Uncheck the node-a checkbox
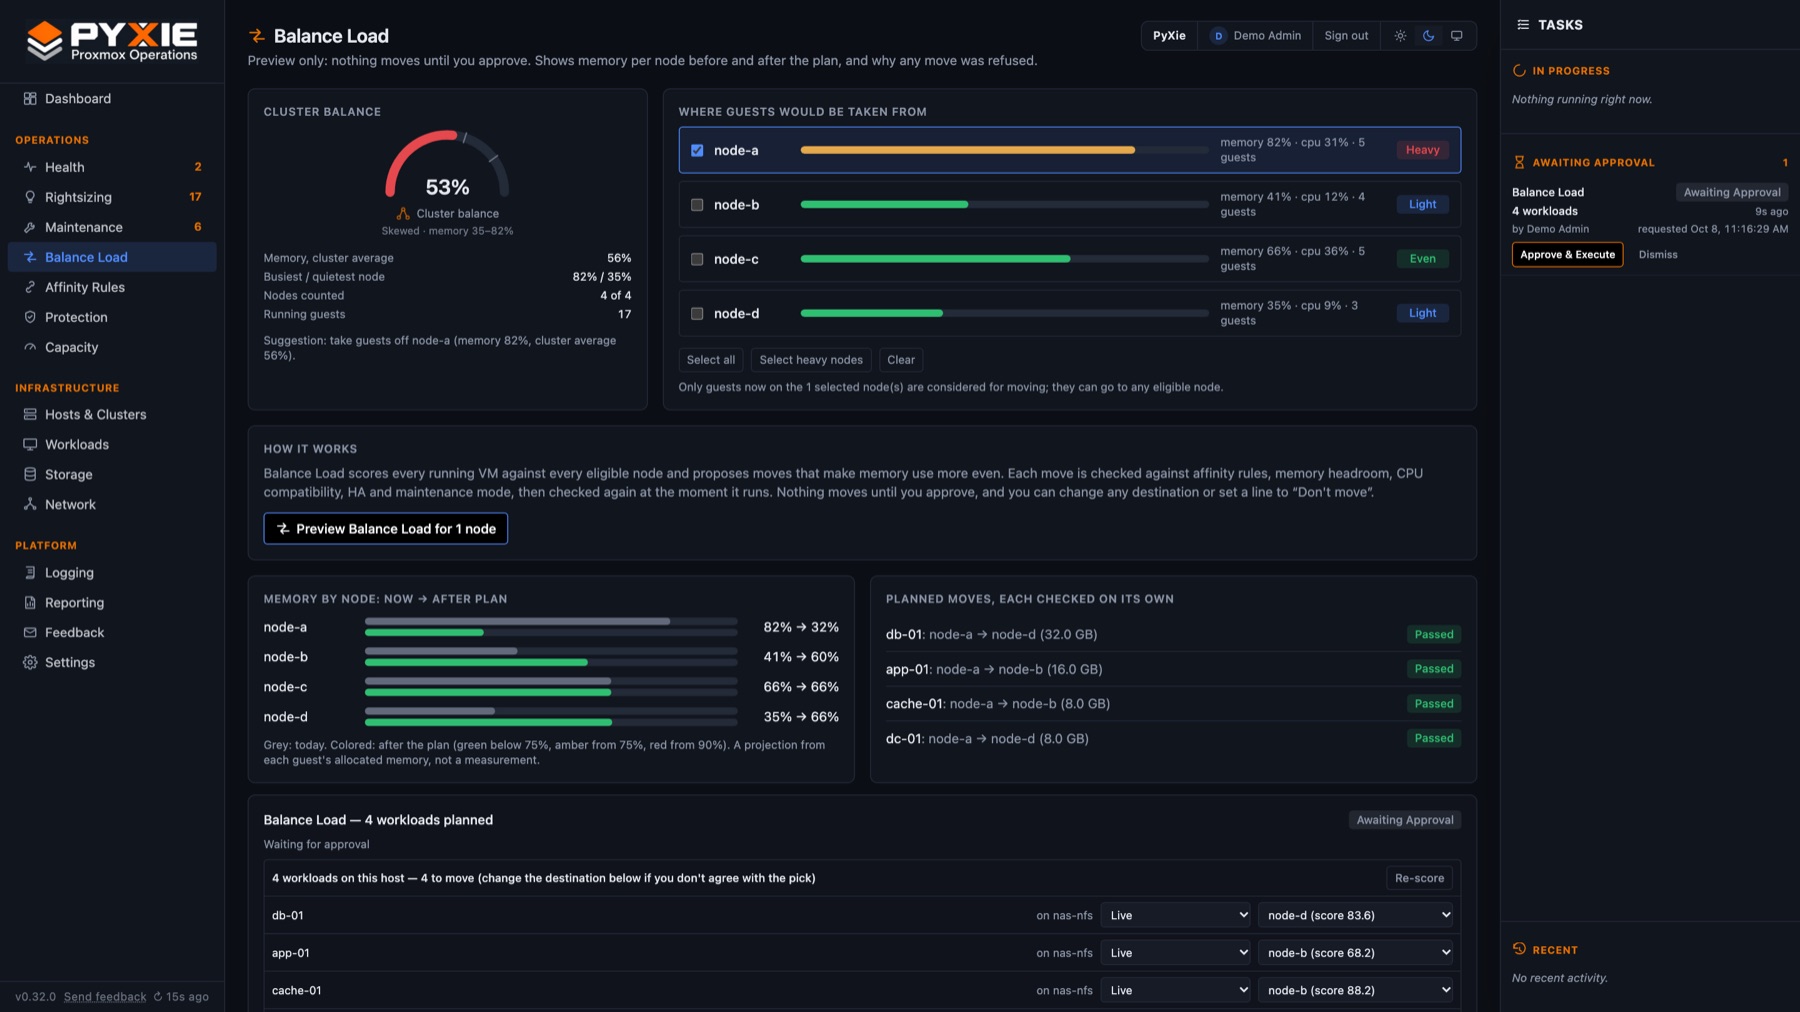This screenshot has height=1012, width=1800. click(x=697, y=150)
